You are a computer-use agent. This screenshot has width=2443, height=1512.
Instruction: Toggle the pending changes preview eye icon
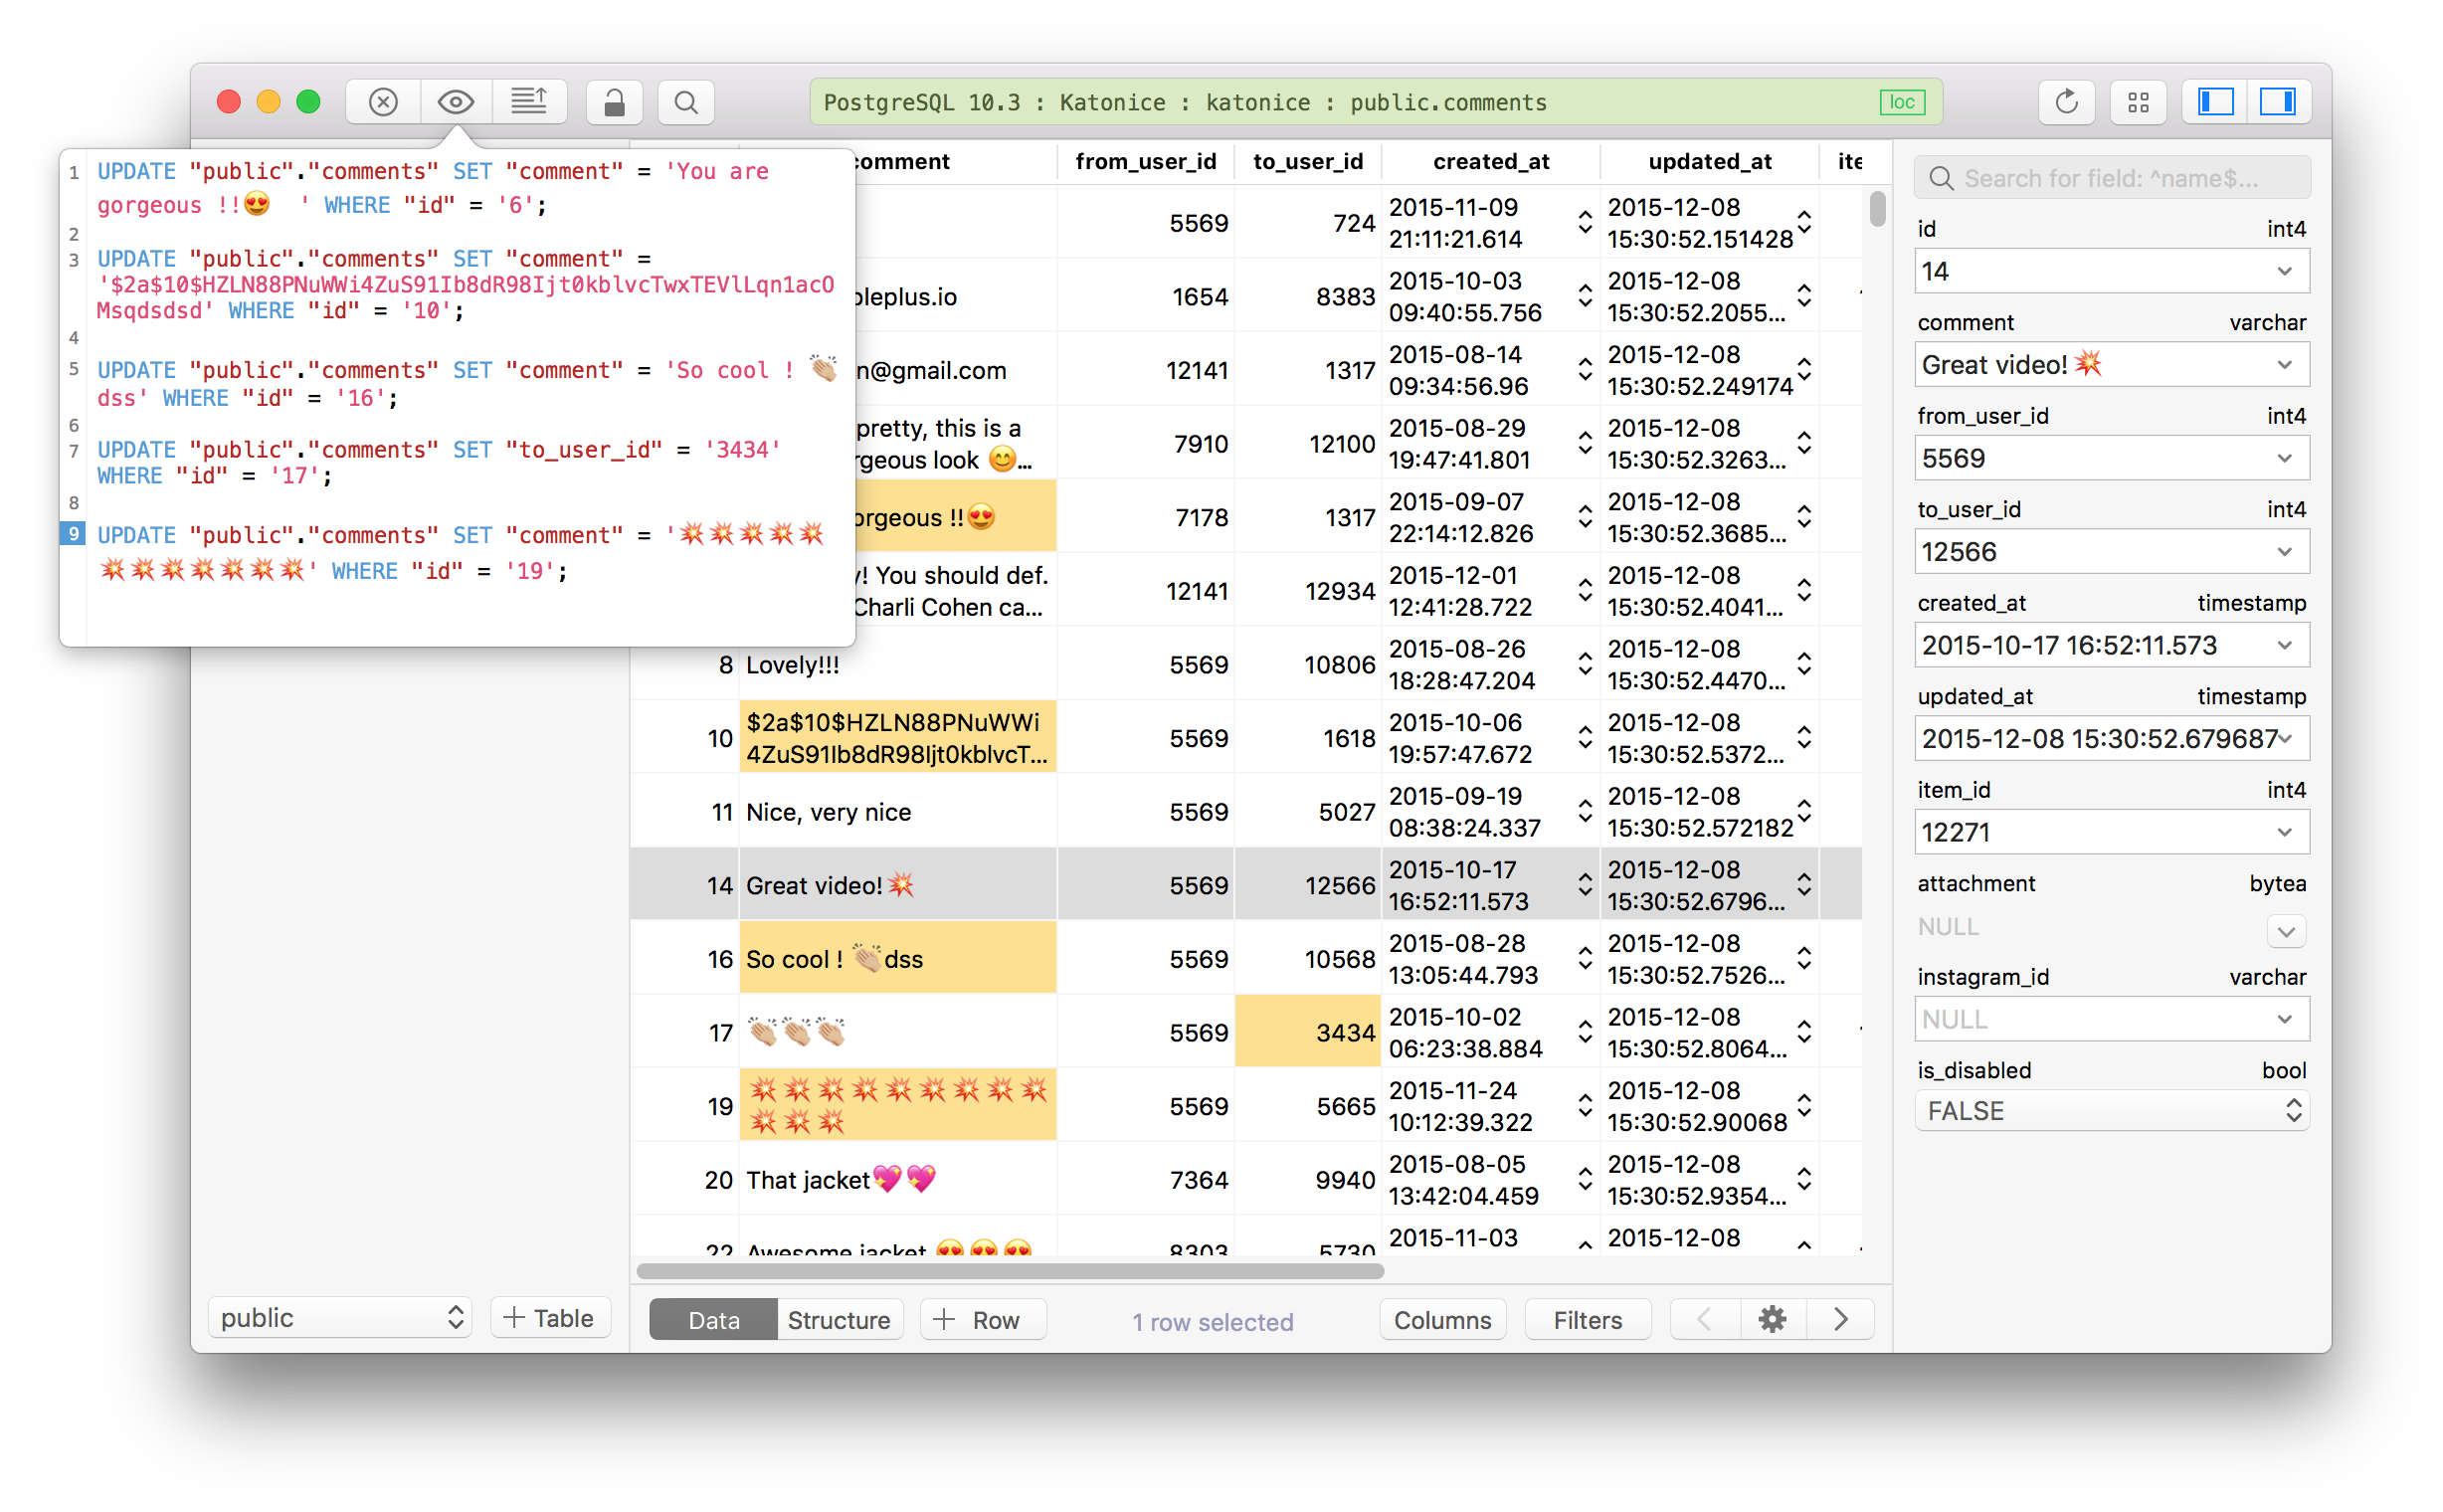[x=456, y=102]
